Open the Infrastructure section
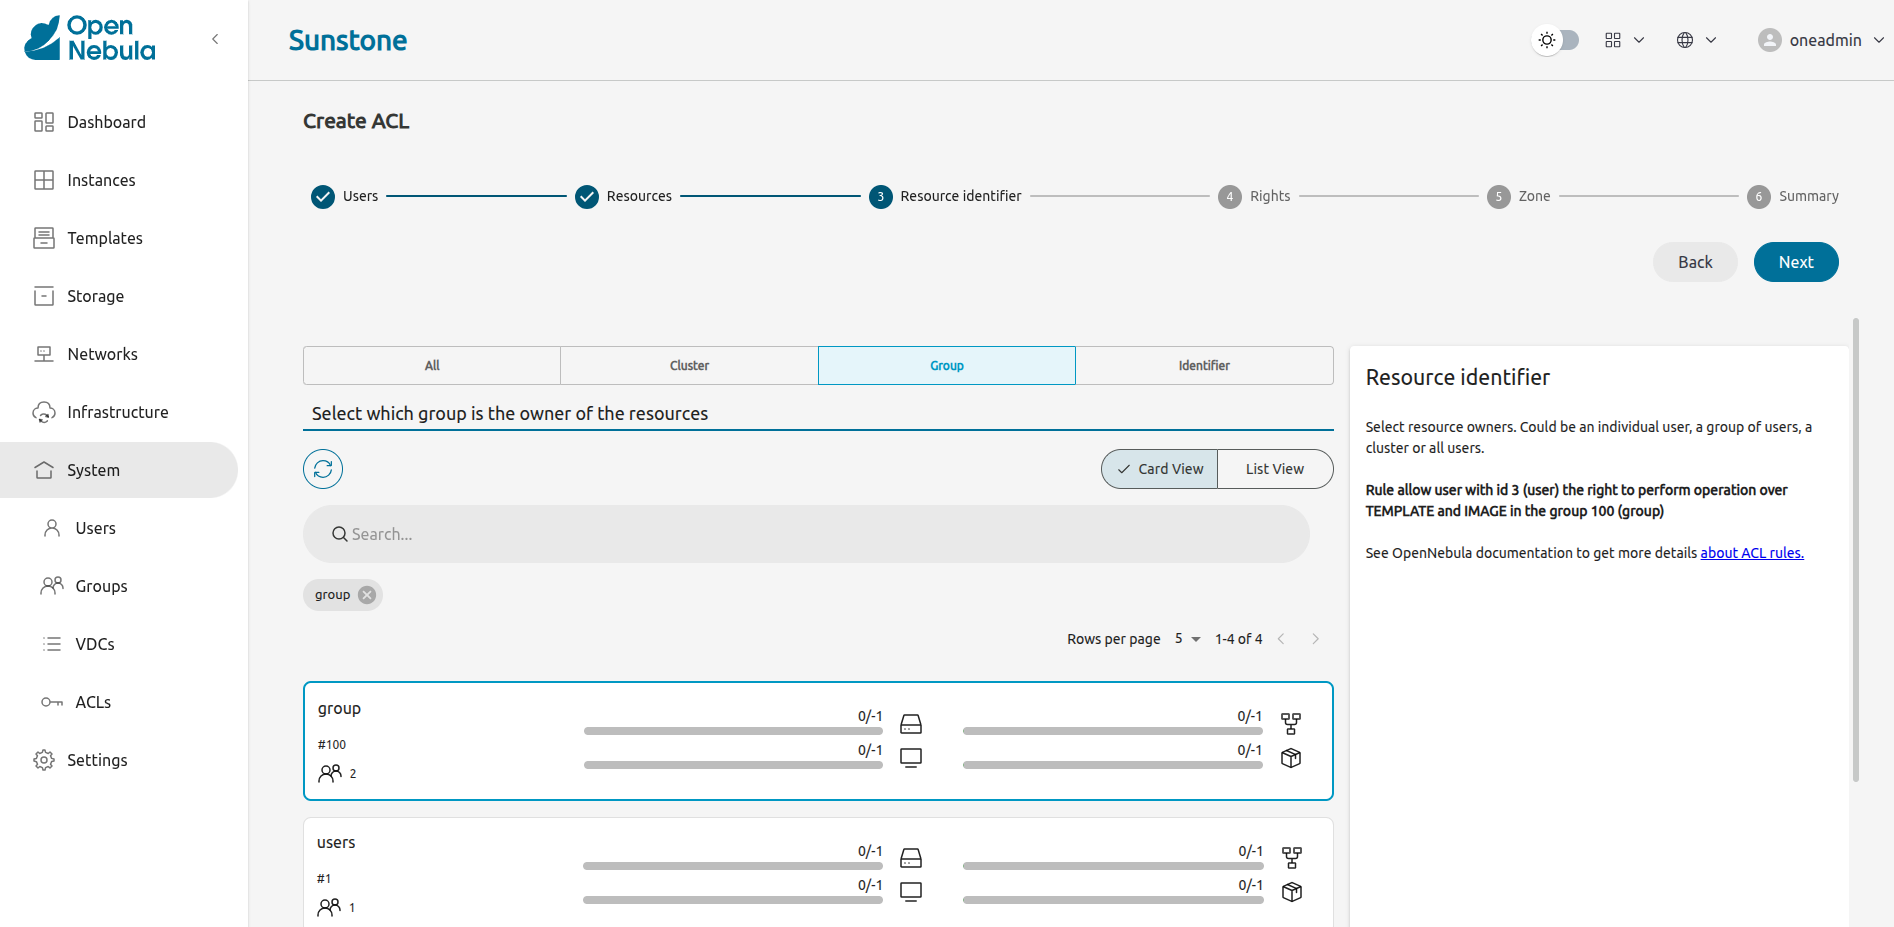Screen dimensions: 1894x927 click(117, 411)
